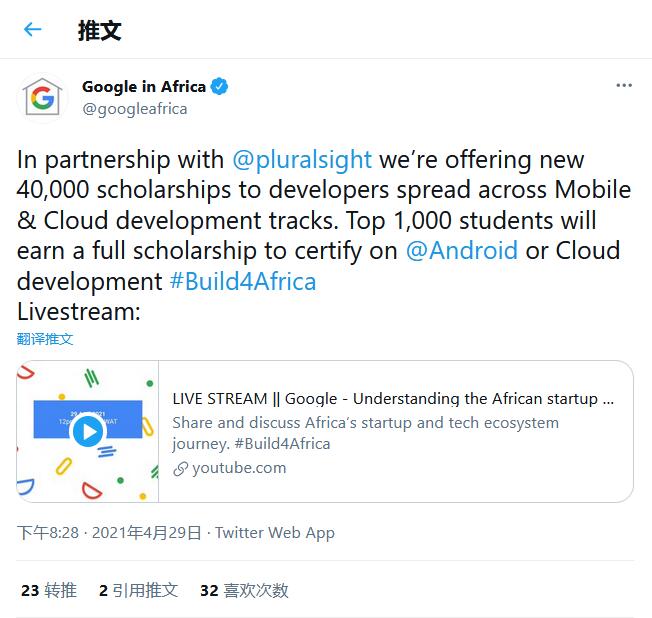Image resolution: width=652 pixels, height=618 pixels.
Task: Click the youtube.com domain text
Action: coord(239,468)
